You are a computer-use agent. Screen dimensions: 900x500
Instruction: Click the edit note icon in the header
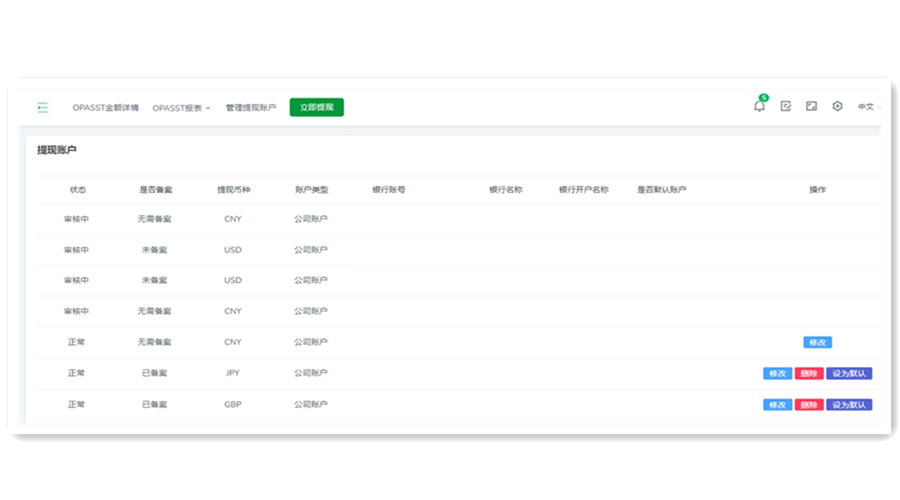pos(785,106)
